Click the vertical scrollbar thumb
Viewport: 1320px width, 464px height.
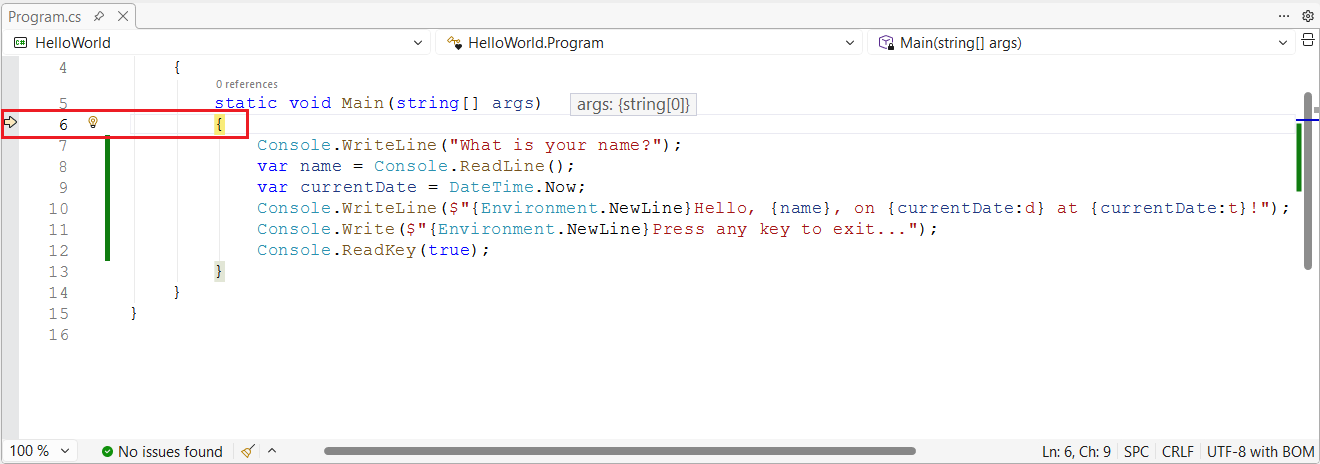[1307, 180]
